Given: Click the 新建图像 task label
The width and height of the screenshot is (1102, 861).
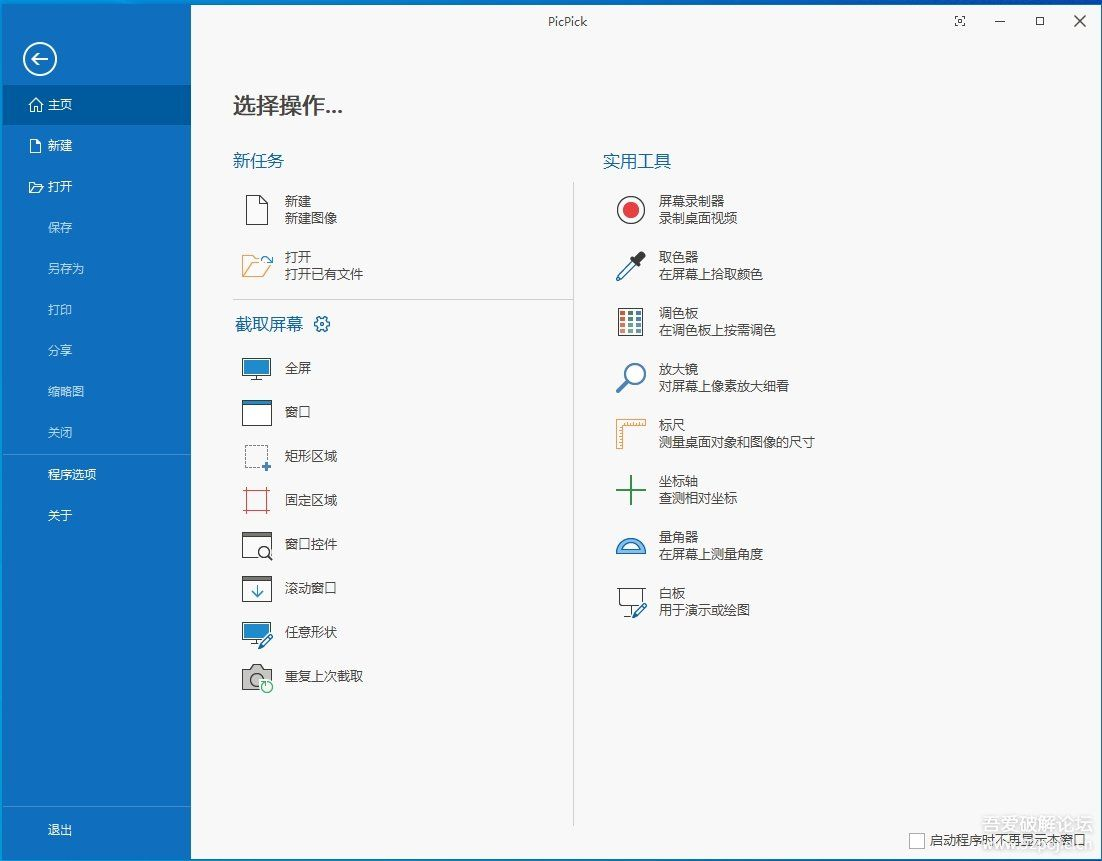Looking at the screenshot, I should click(x=311, y=219).
